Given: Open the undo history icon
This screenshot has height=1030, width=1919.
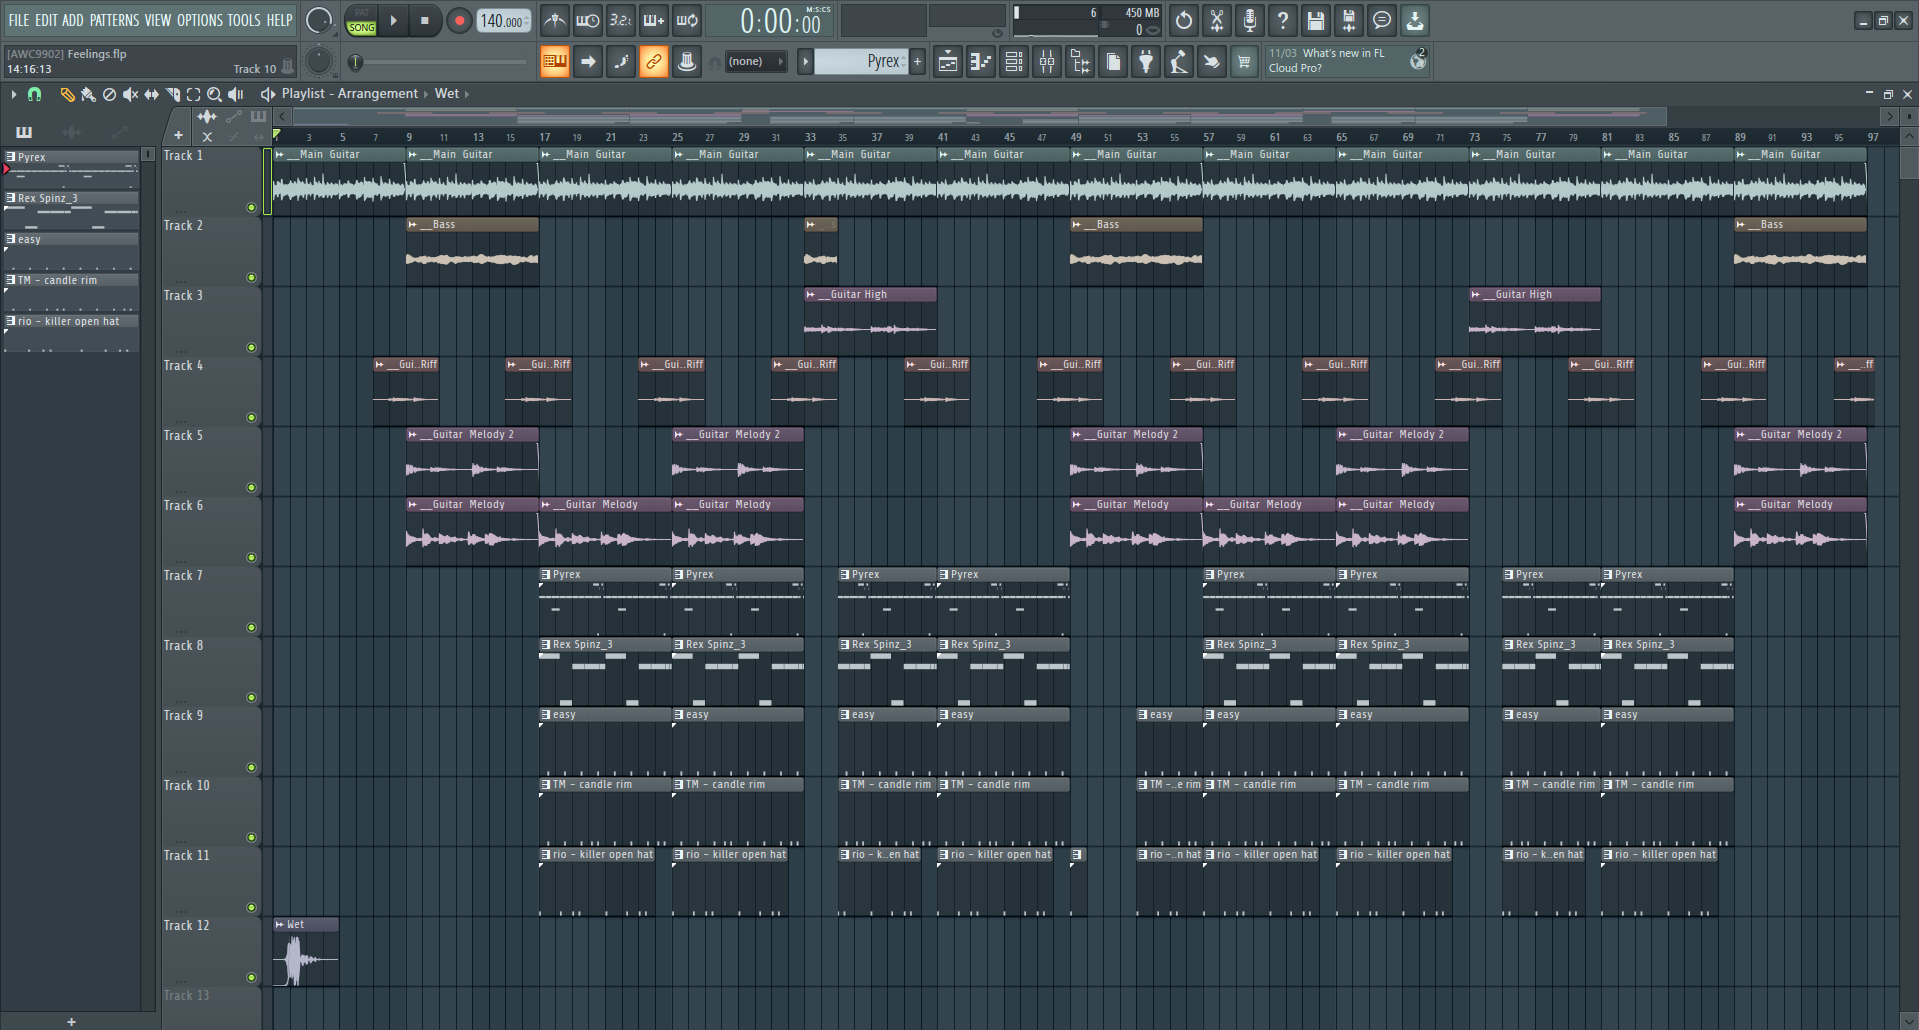Looking at the screenshot, I should coord(1184,20).
